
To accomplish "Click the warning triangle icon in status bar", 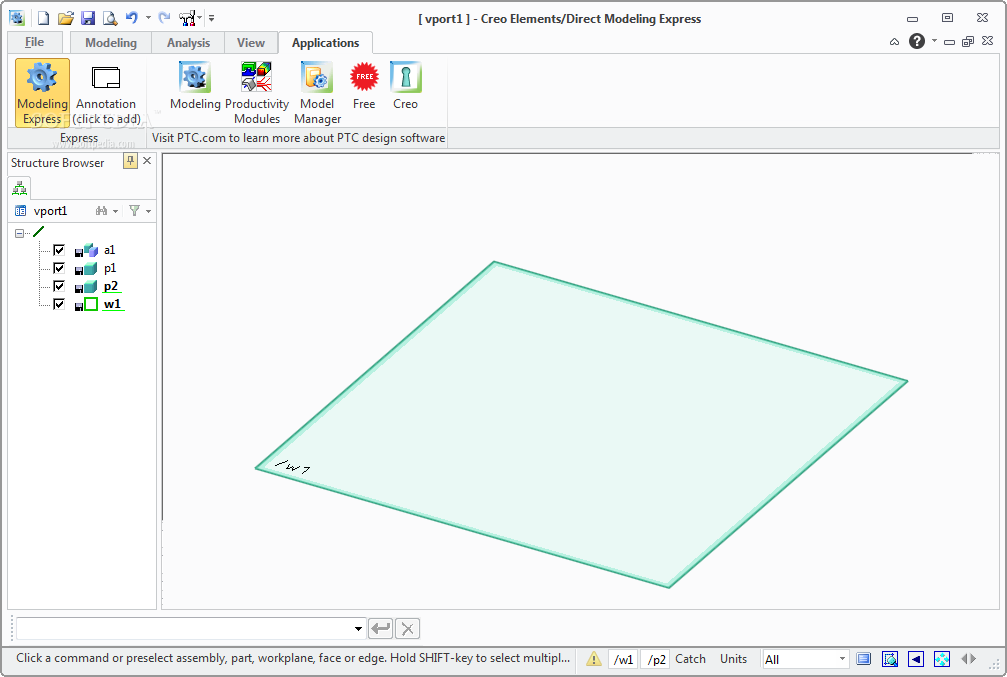I will point(594,659).
